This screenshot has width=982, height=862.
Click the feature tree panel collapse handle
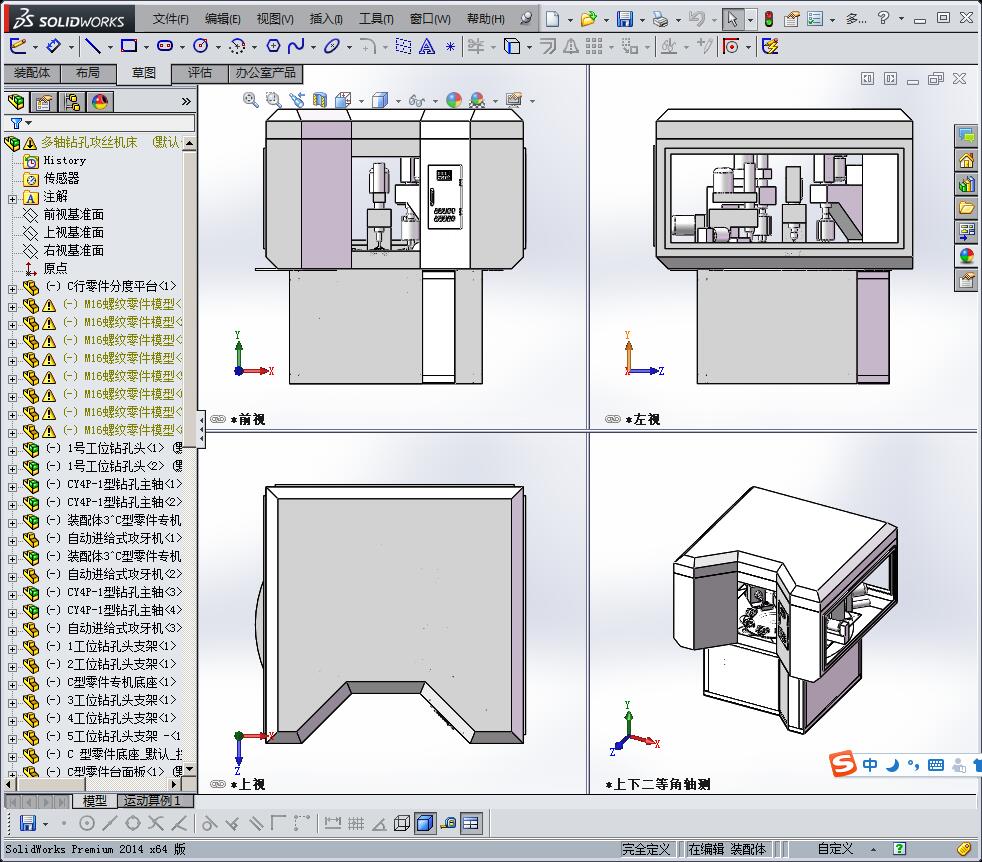[x=201, y=429]
